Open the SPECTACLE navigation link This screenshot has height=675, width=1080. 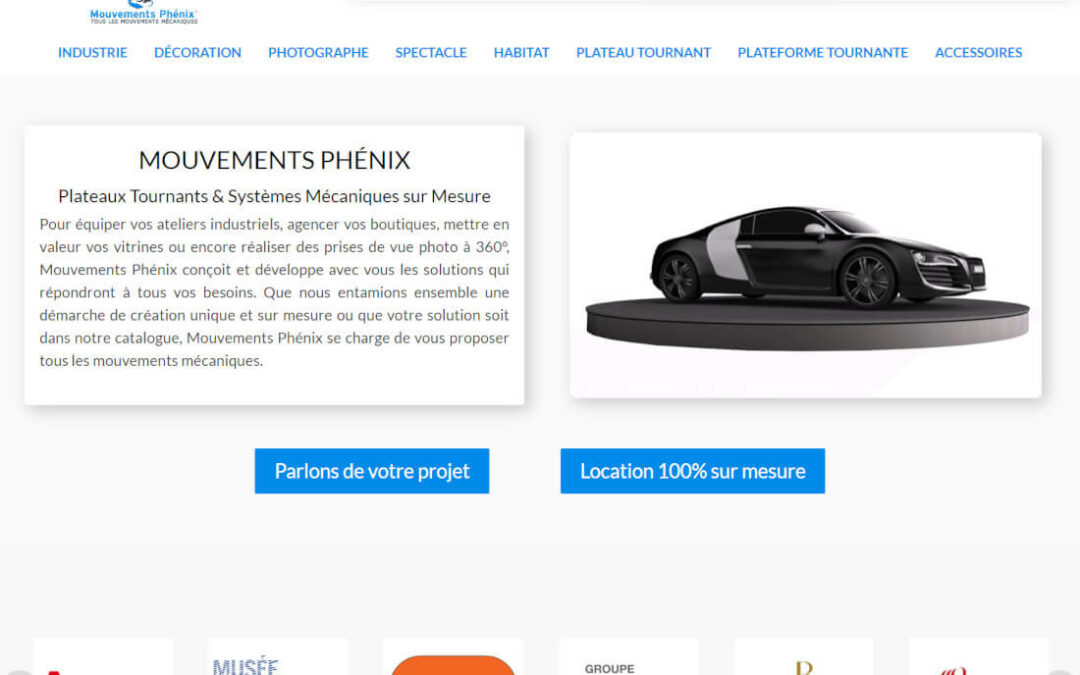[x=431, y=52]
